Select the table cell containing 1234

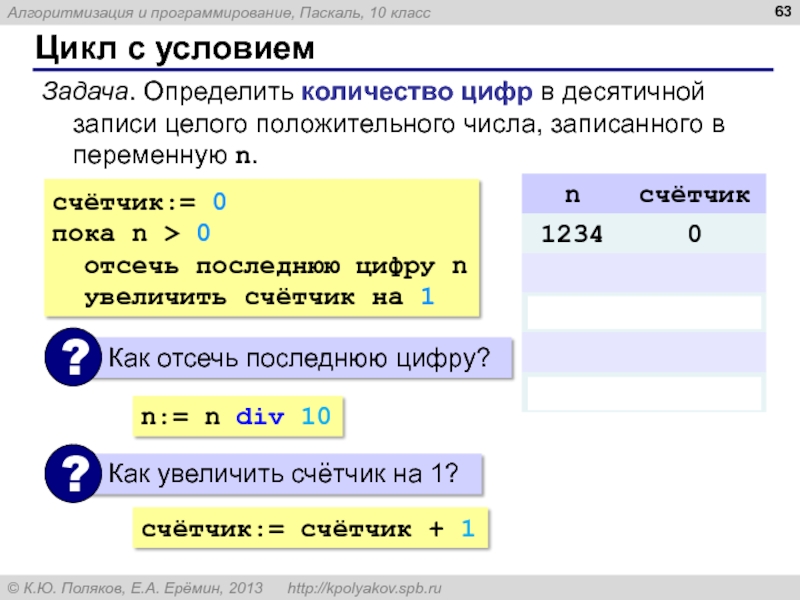[572, 234]
